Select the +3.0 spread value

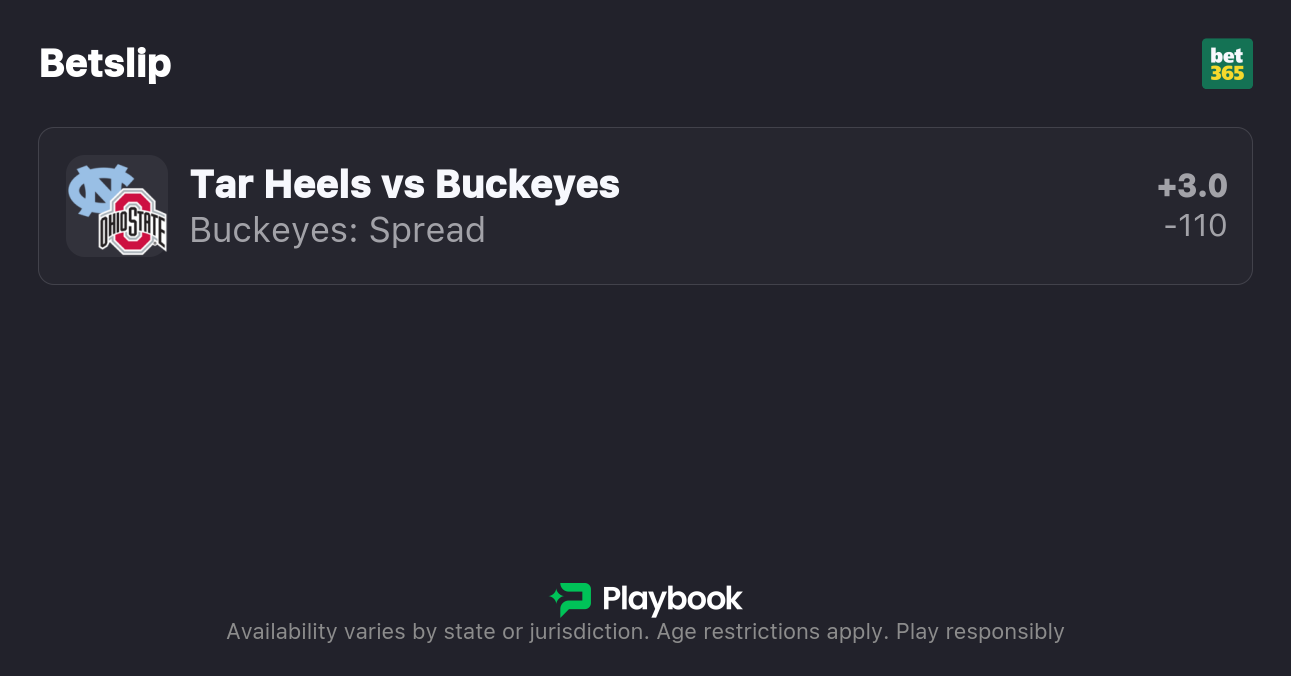coord(1190,185)
